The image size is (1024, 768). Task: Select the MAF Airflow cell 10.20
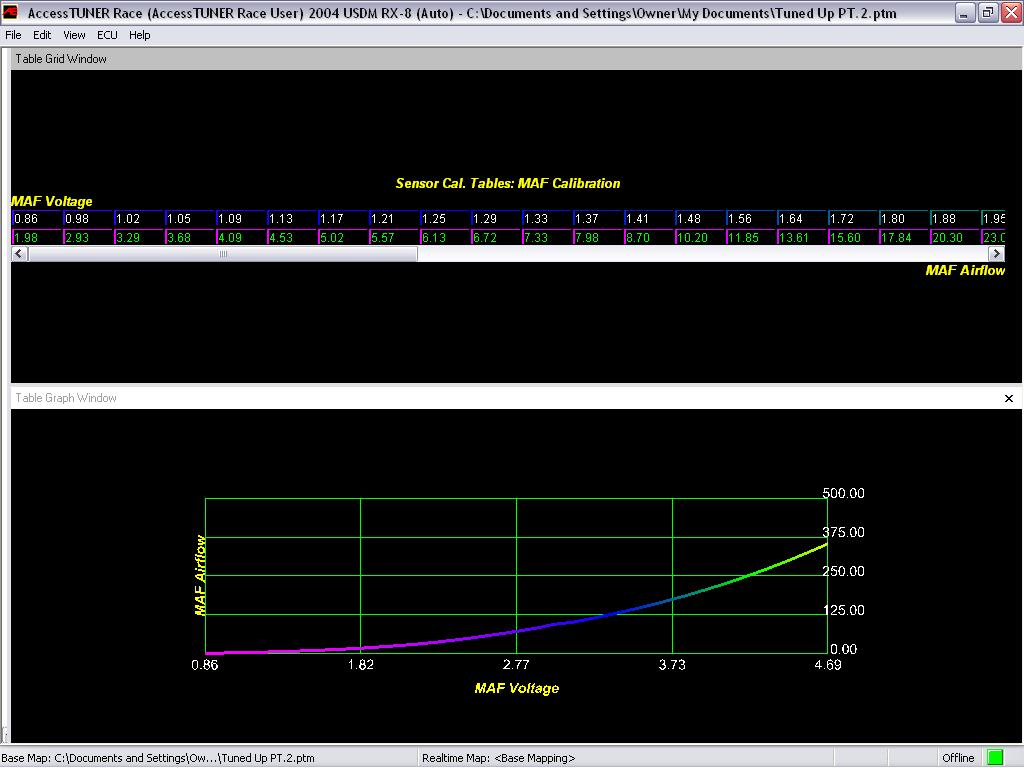click(x=700, y=237)
